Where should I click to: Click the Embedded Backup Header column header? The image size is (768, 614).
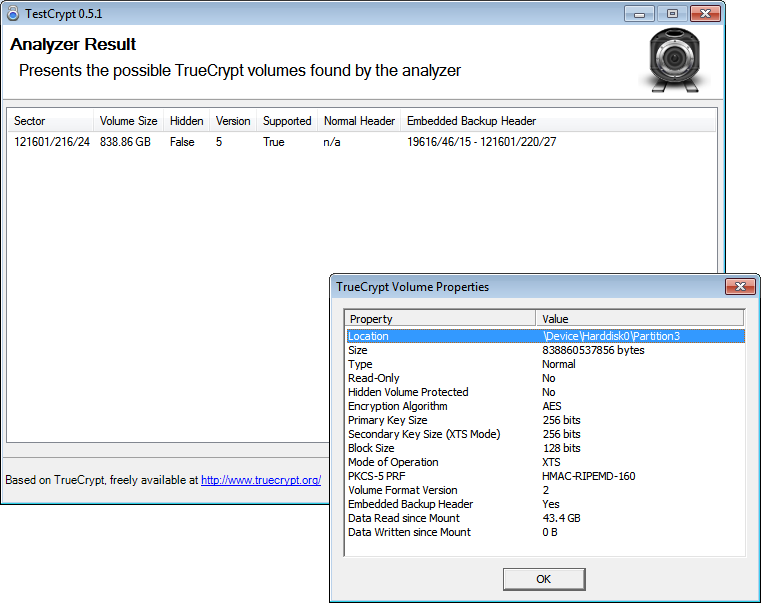click(558, 121)
